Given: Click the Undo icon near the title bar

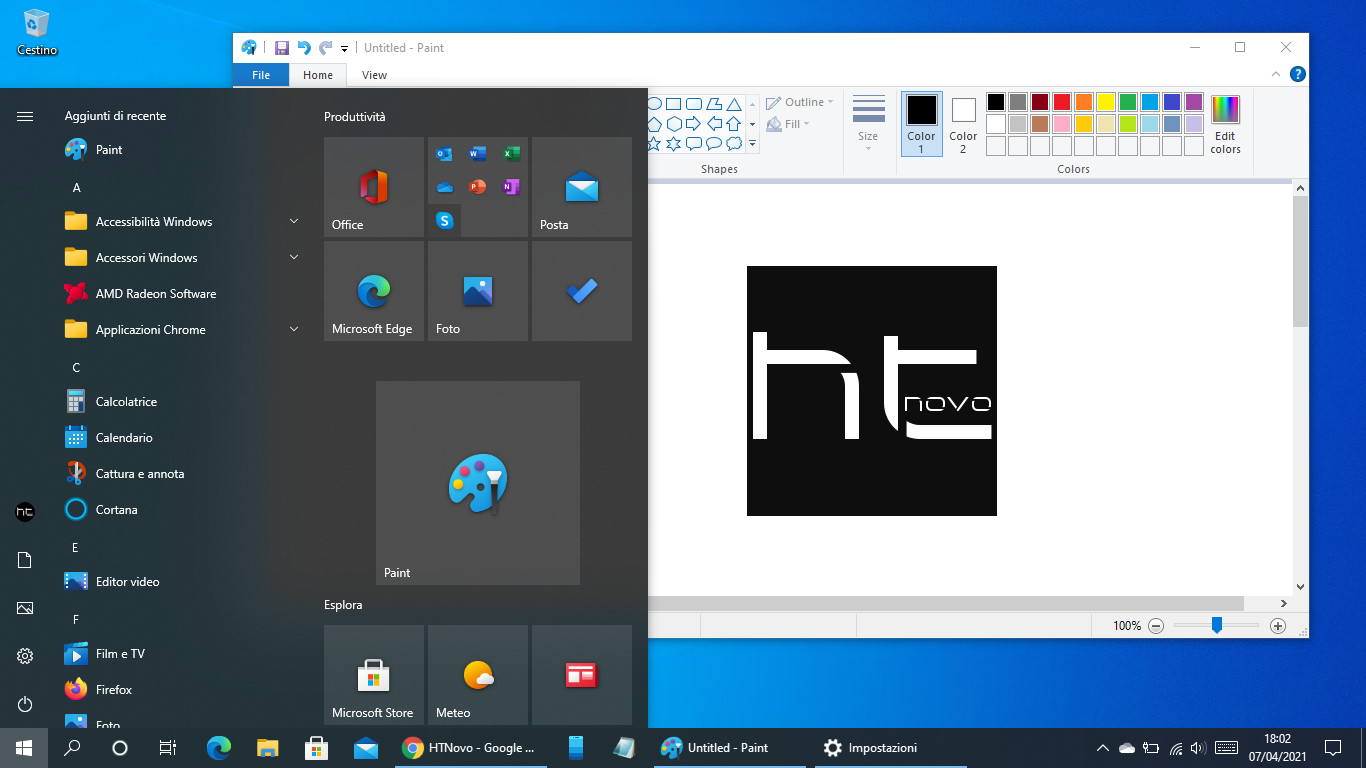Looking at the screenshot, I should 303,47.
